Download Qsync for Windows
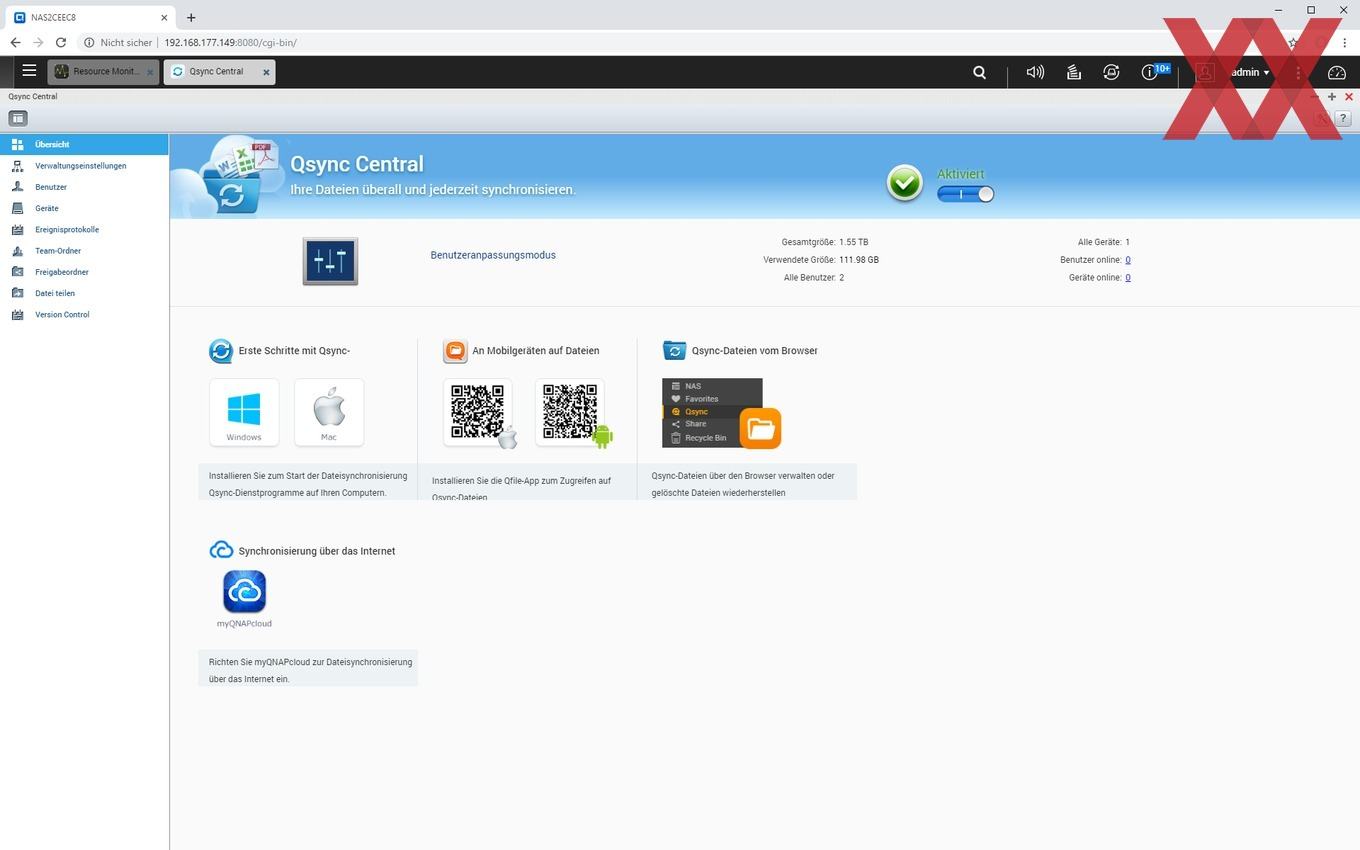Image resolution: width=1360 pixels, height=850 pixels. point(244,412)
